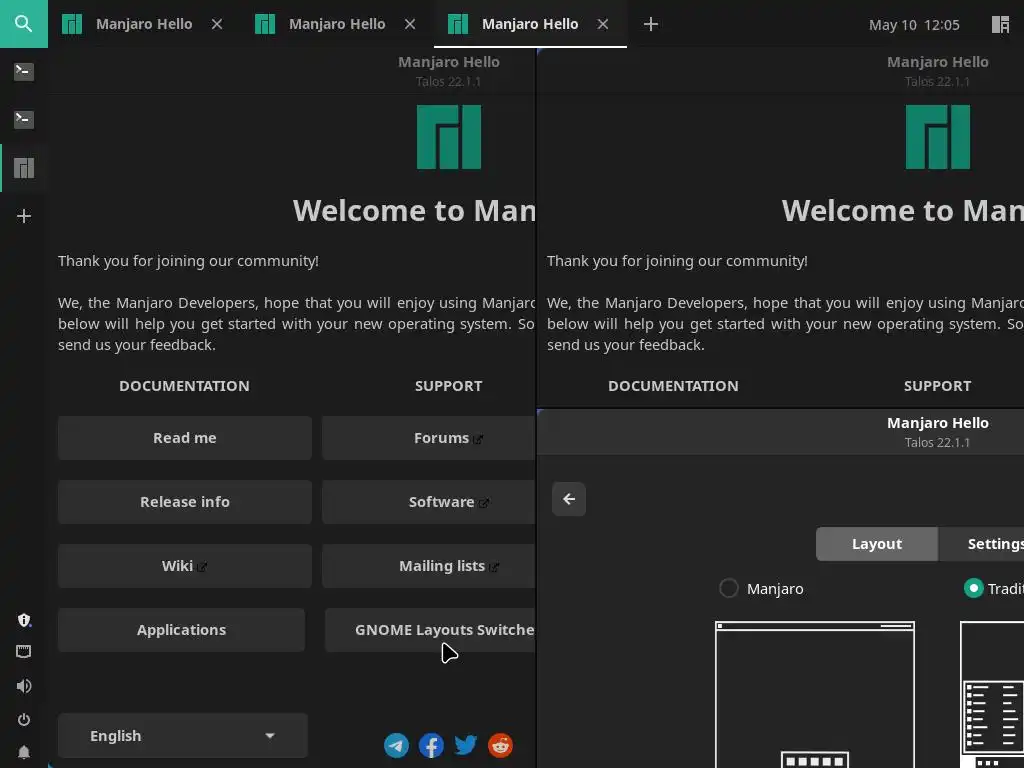Select the Manjaro Hello sidebar workspace icon
This screenshot has height=768, width=1024.
click(x=24, y=168)
